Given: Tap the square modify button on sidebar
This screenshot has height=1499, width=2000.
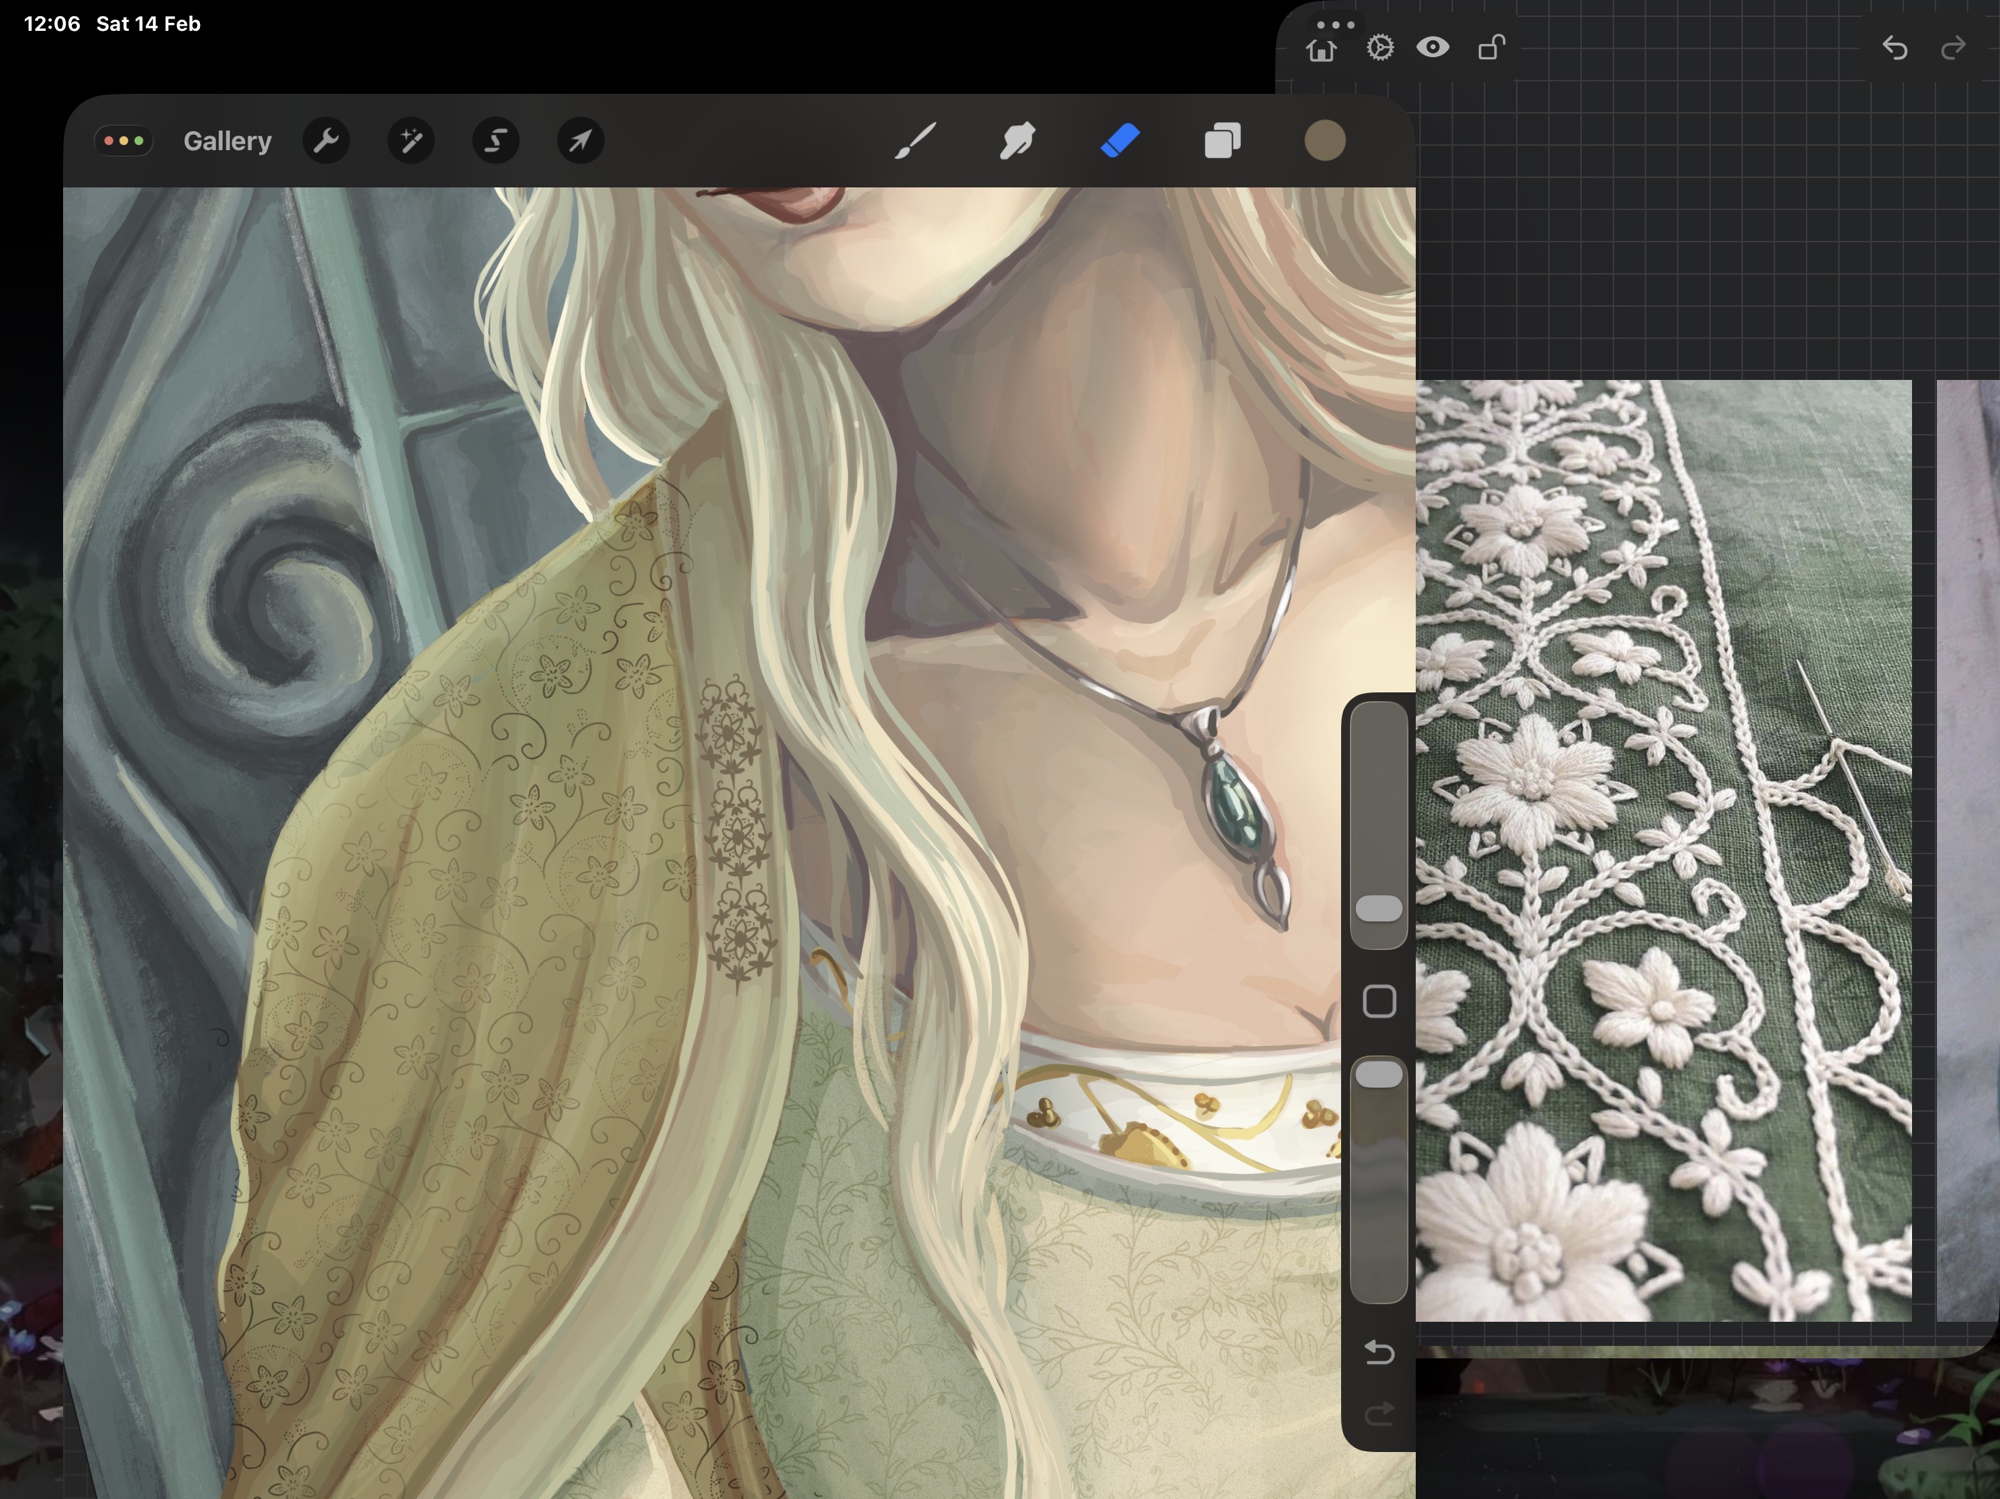Looking at the screenshot, I should 1379,1001.
